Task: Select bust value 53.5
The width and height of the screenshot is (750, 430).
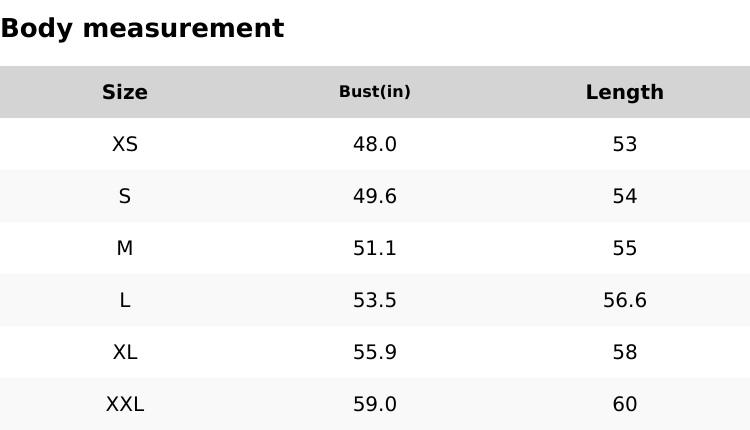Action: click(x=375, y=300)
